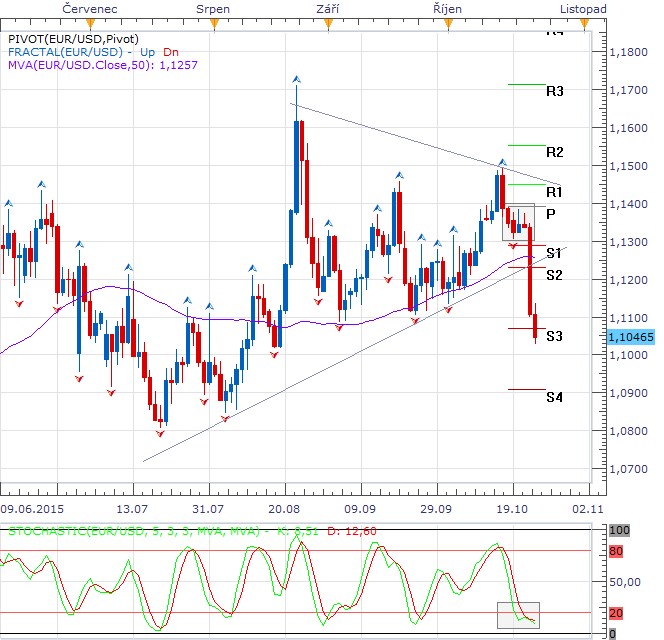Click the current price tag 1,10465
Viewport: 664px width, 640px height.
[x=630, y=338]
